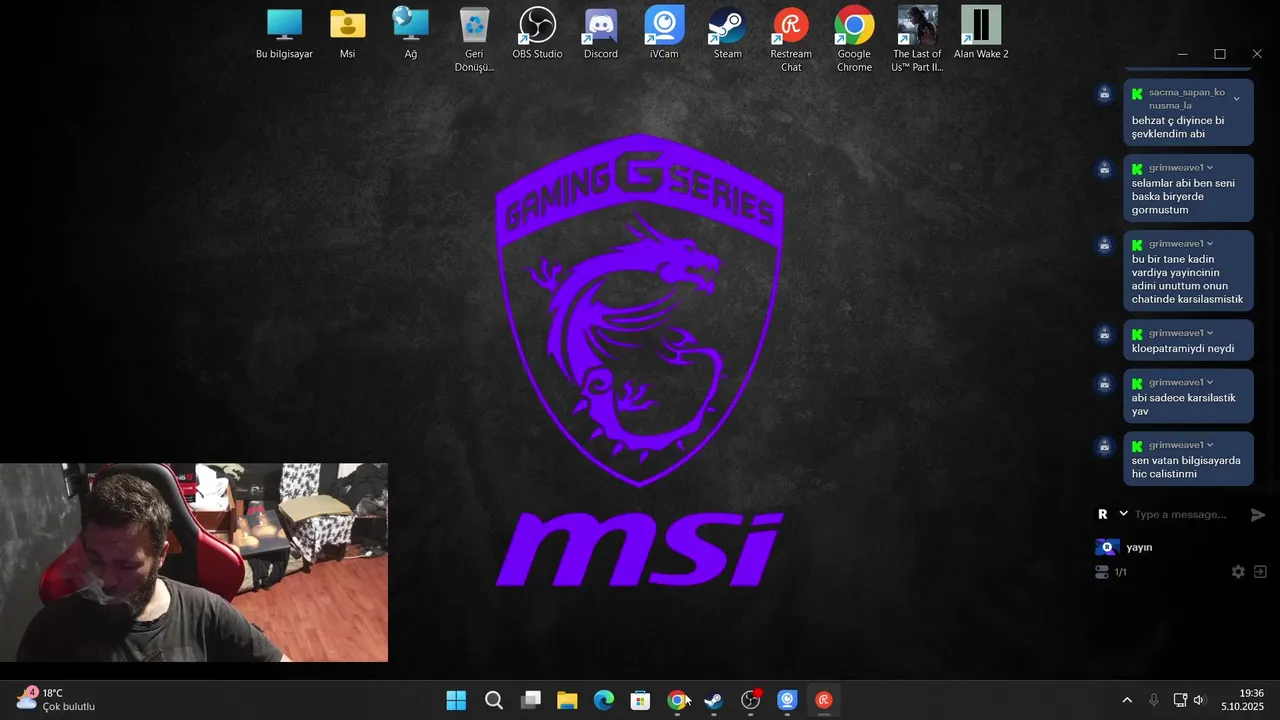Open File Explorer from the taskbar

567,700
